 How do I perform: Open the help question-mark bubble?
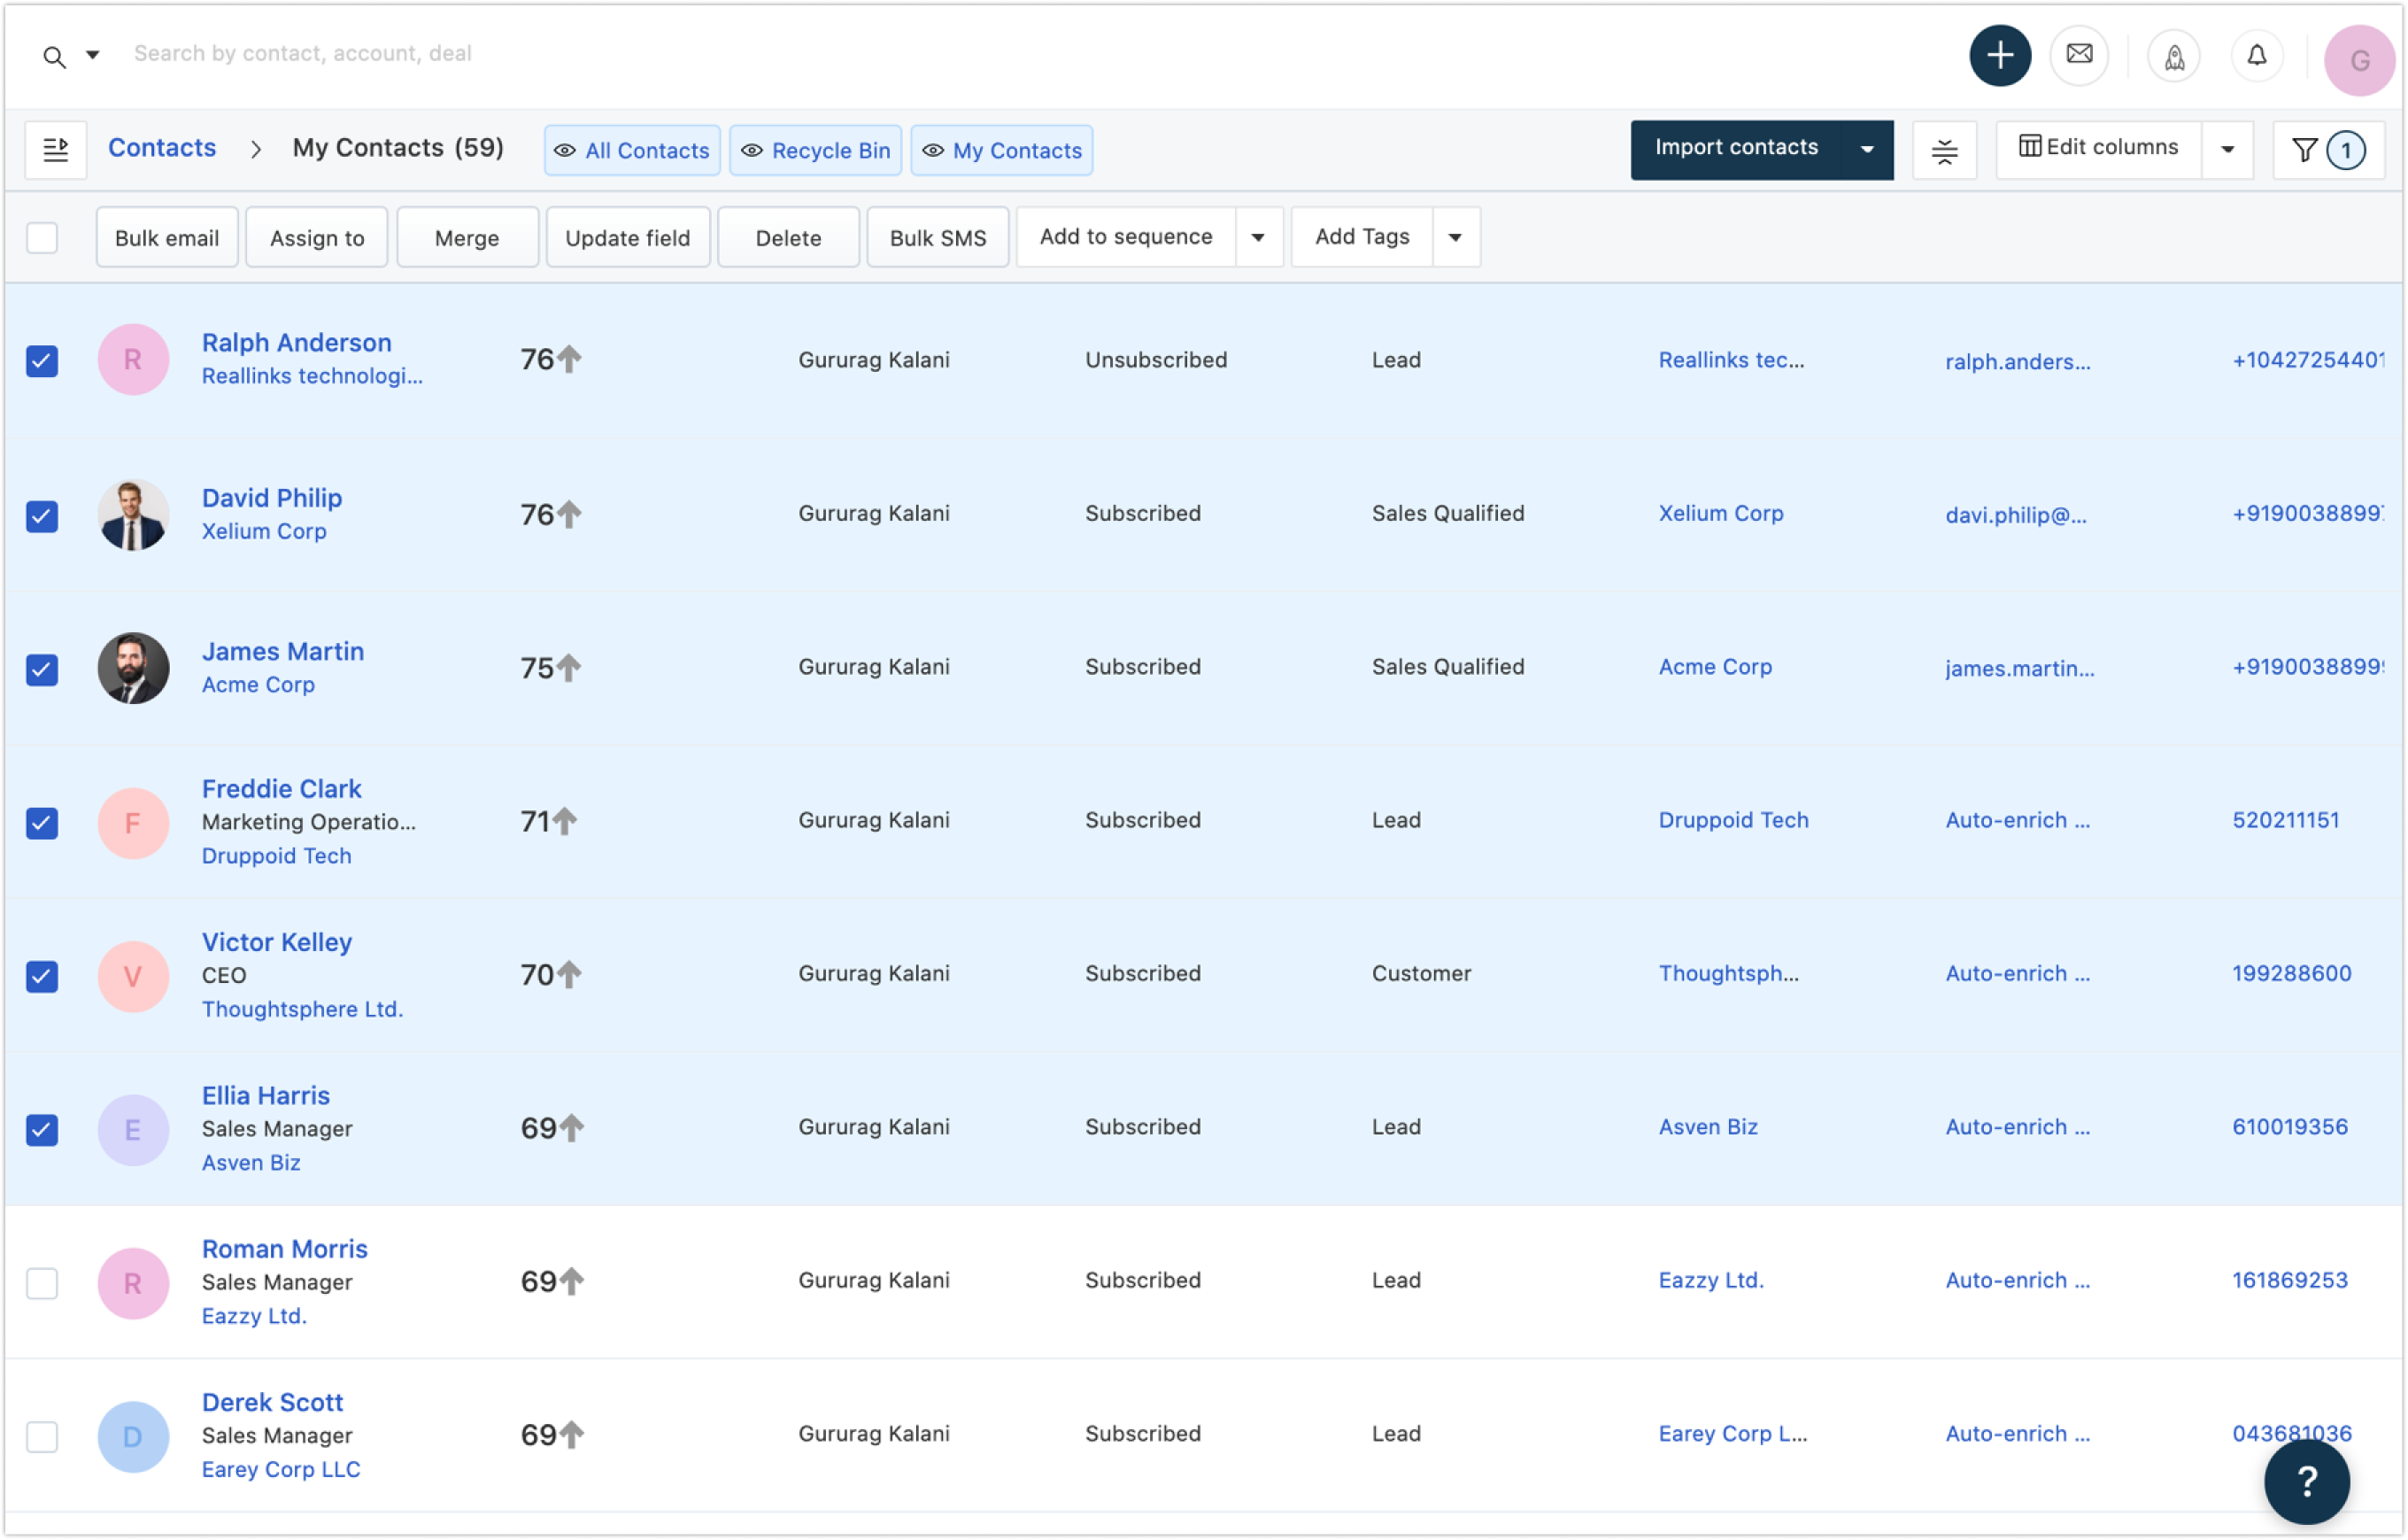coord(2306,1481)
